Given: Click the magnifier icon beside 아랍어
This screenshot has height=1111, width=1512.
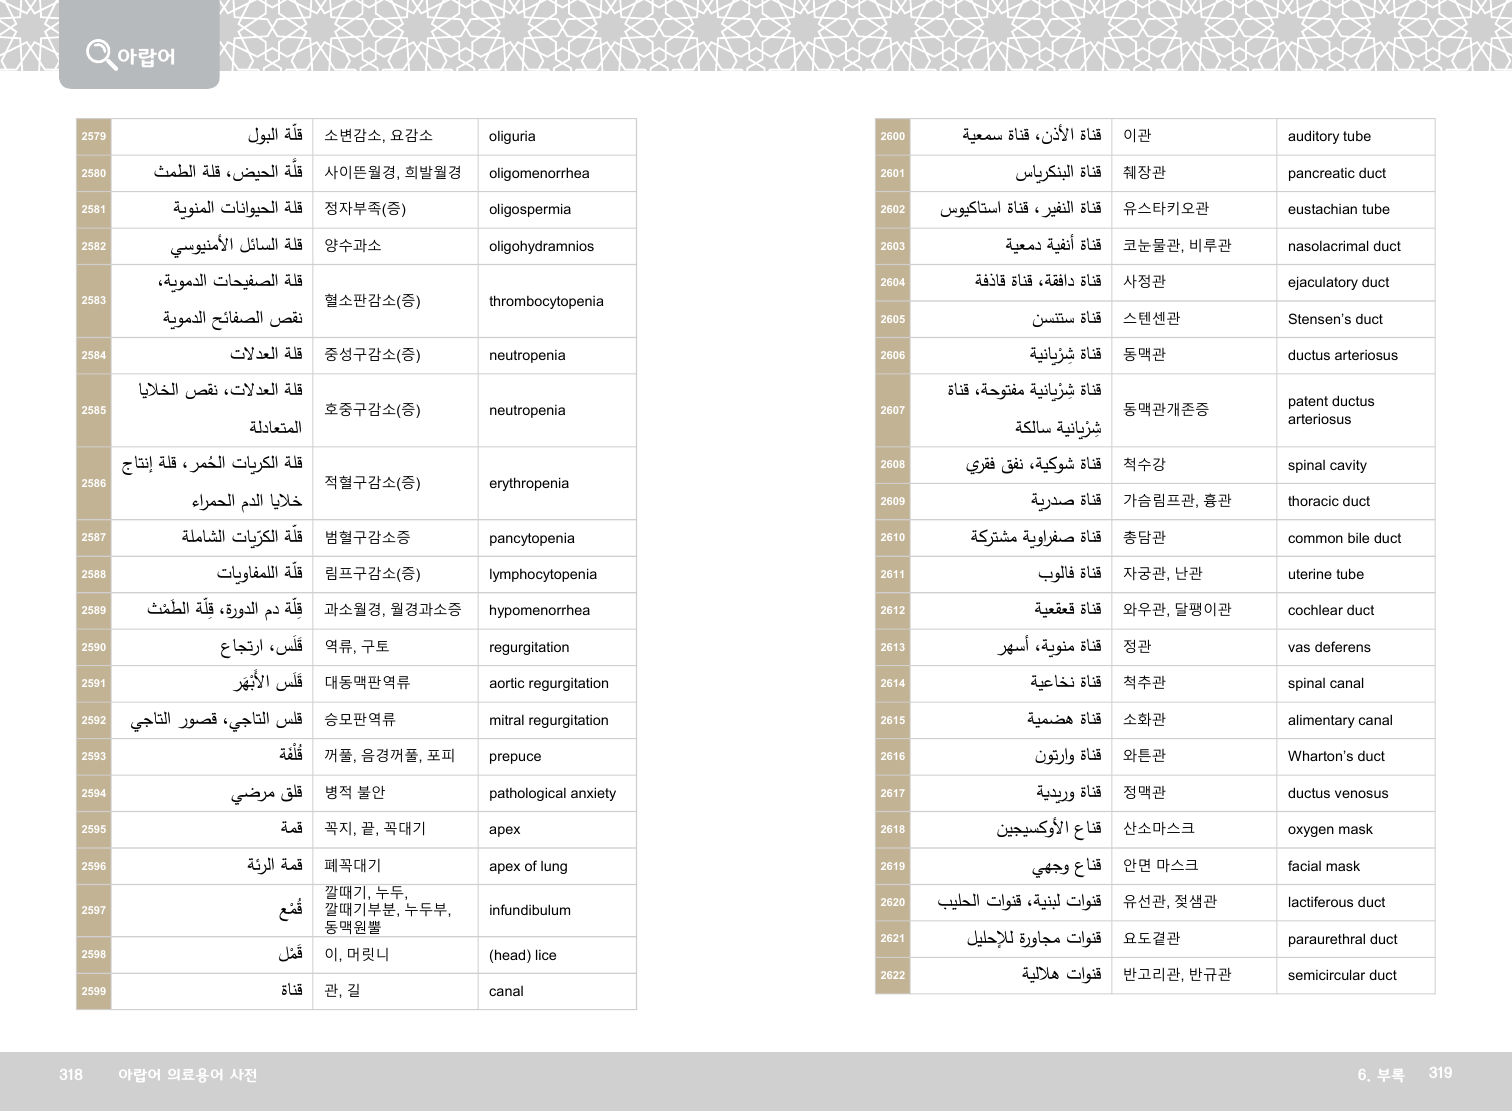Looking at the screenshot, I should click(x=100, y=53).
